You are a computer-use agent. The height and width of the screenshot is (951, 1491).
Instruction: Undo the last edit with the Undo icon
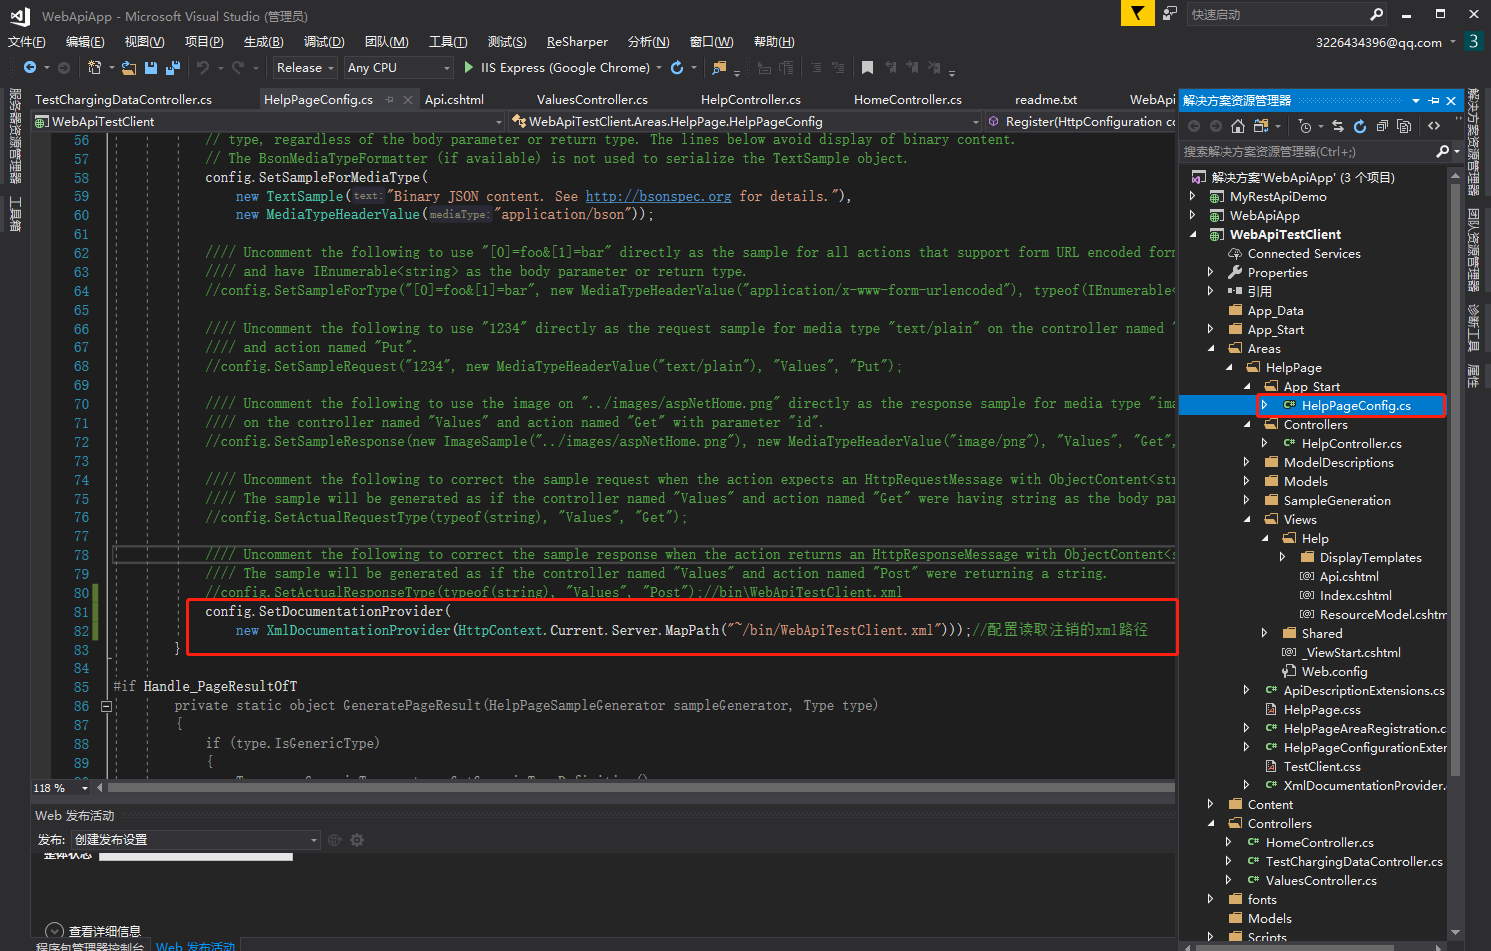click(x=203, y=68)
